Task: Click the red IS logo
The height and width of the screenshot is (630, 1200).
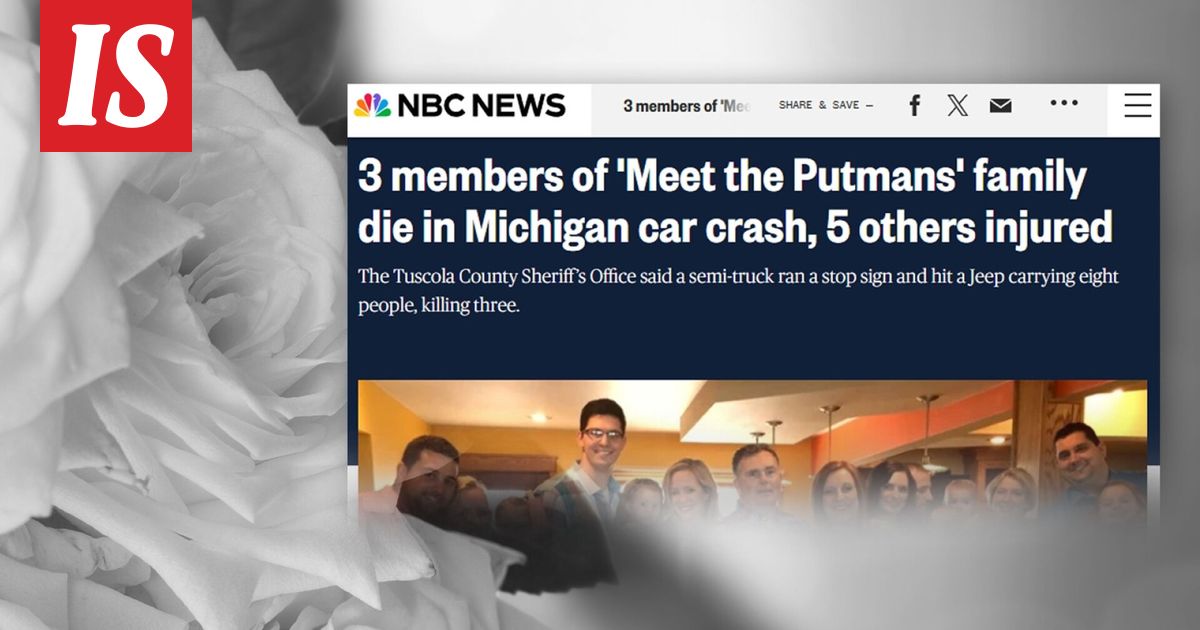Action: click(116, 75)
